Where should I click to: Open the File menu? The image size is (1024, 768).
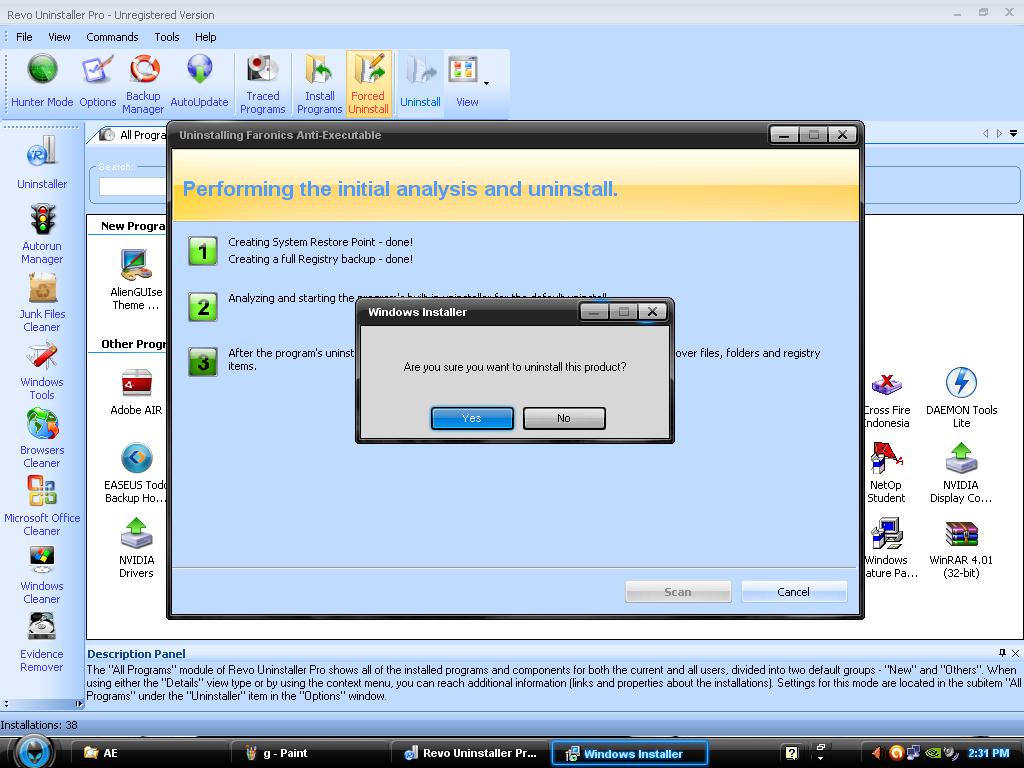(x=24, y=37)
